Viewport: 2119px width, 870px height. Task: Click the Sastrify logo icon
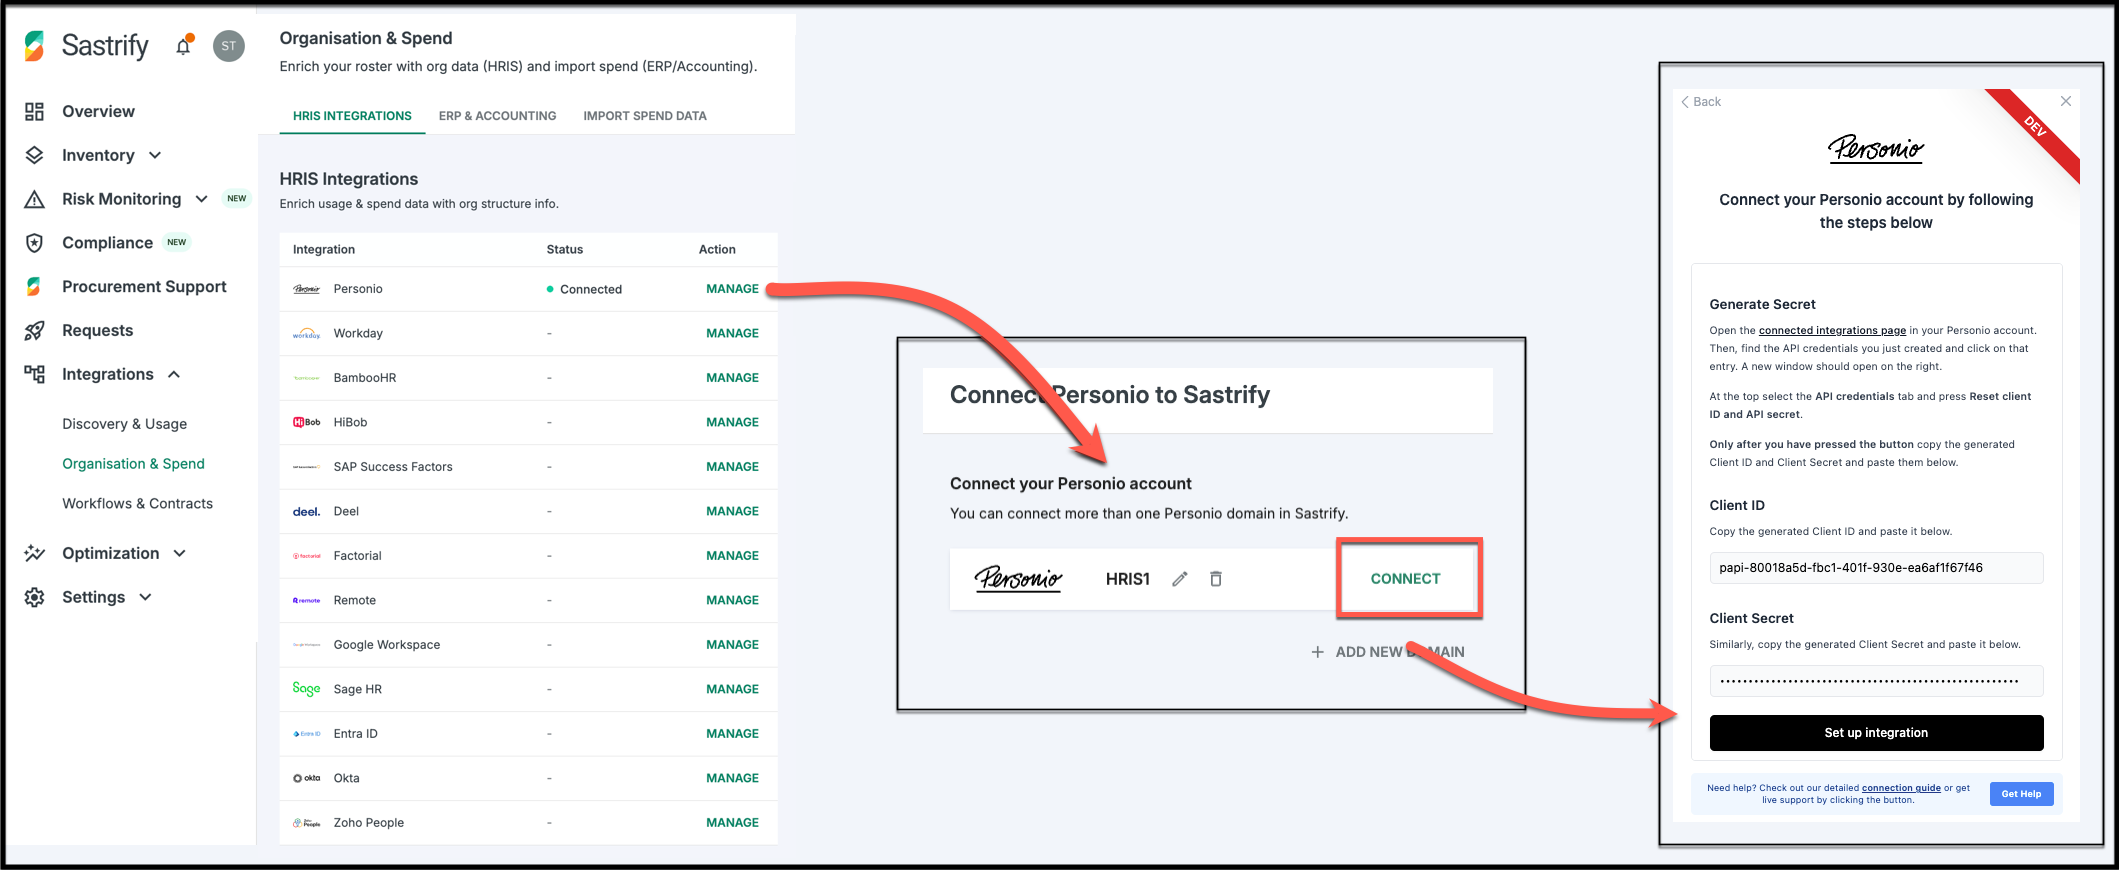pos(34,46)
